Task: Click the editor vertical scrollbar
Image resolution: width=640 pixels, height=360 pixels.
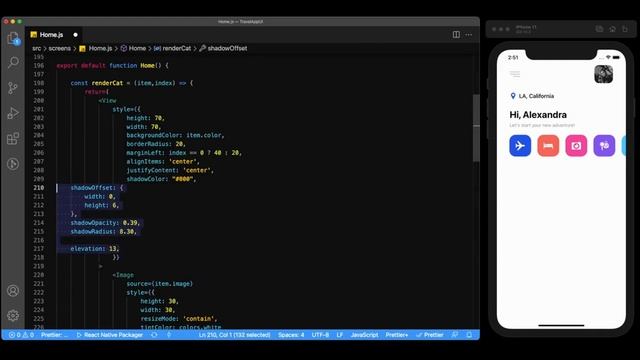Action: 476,127
